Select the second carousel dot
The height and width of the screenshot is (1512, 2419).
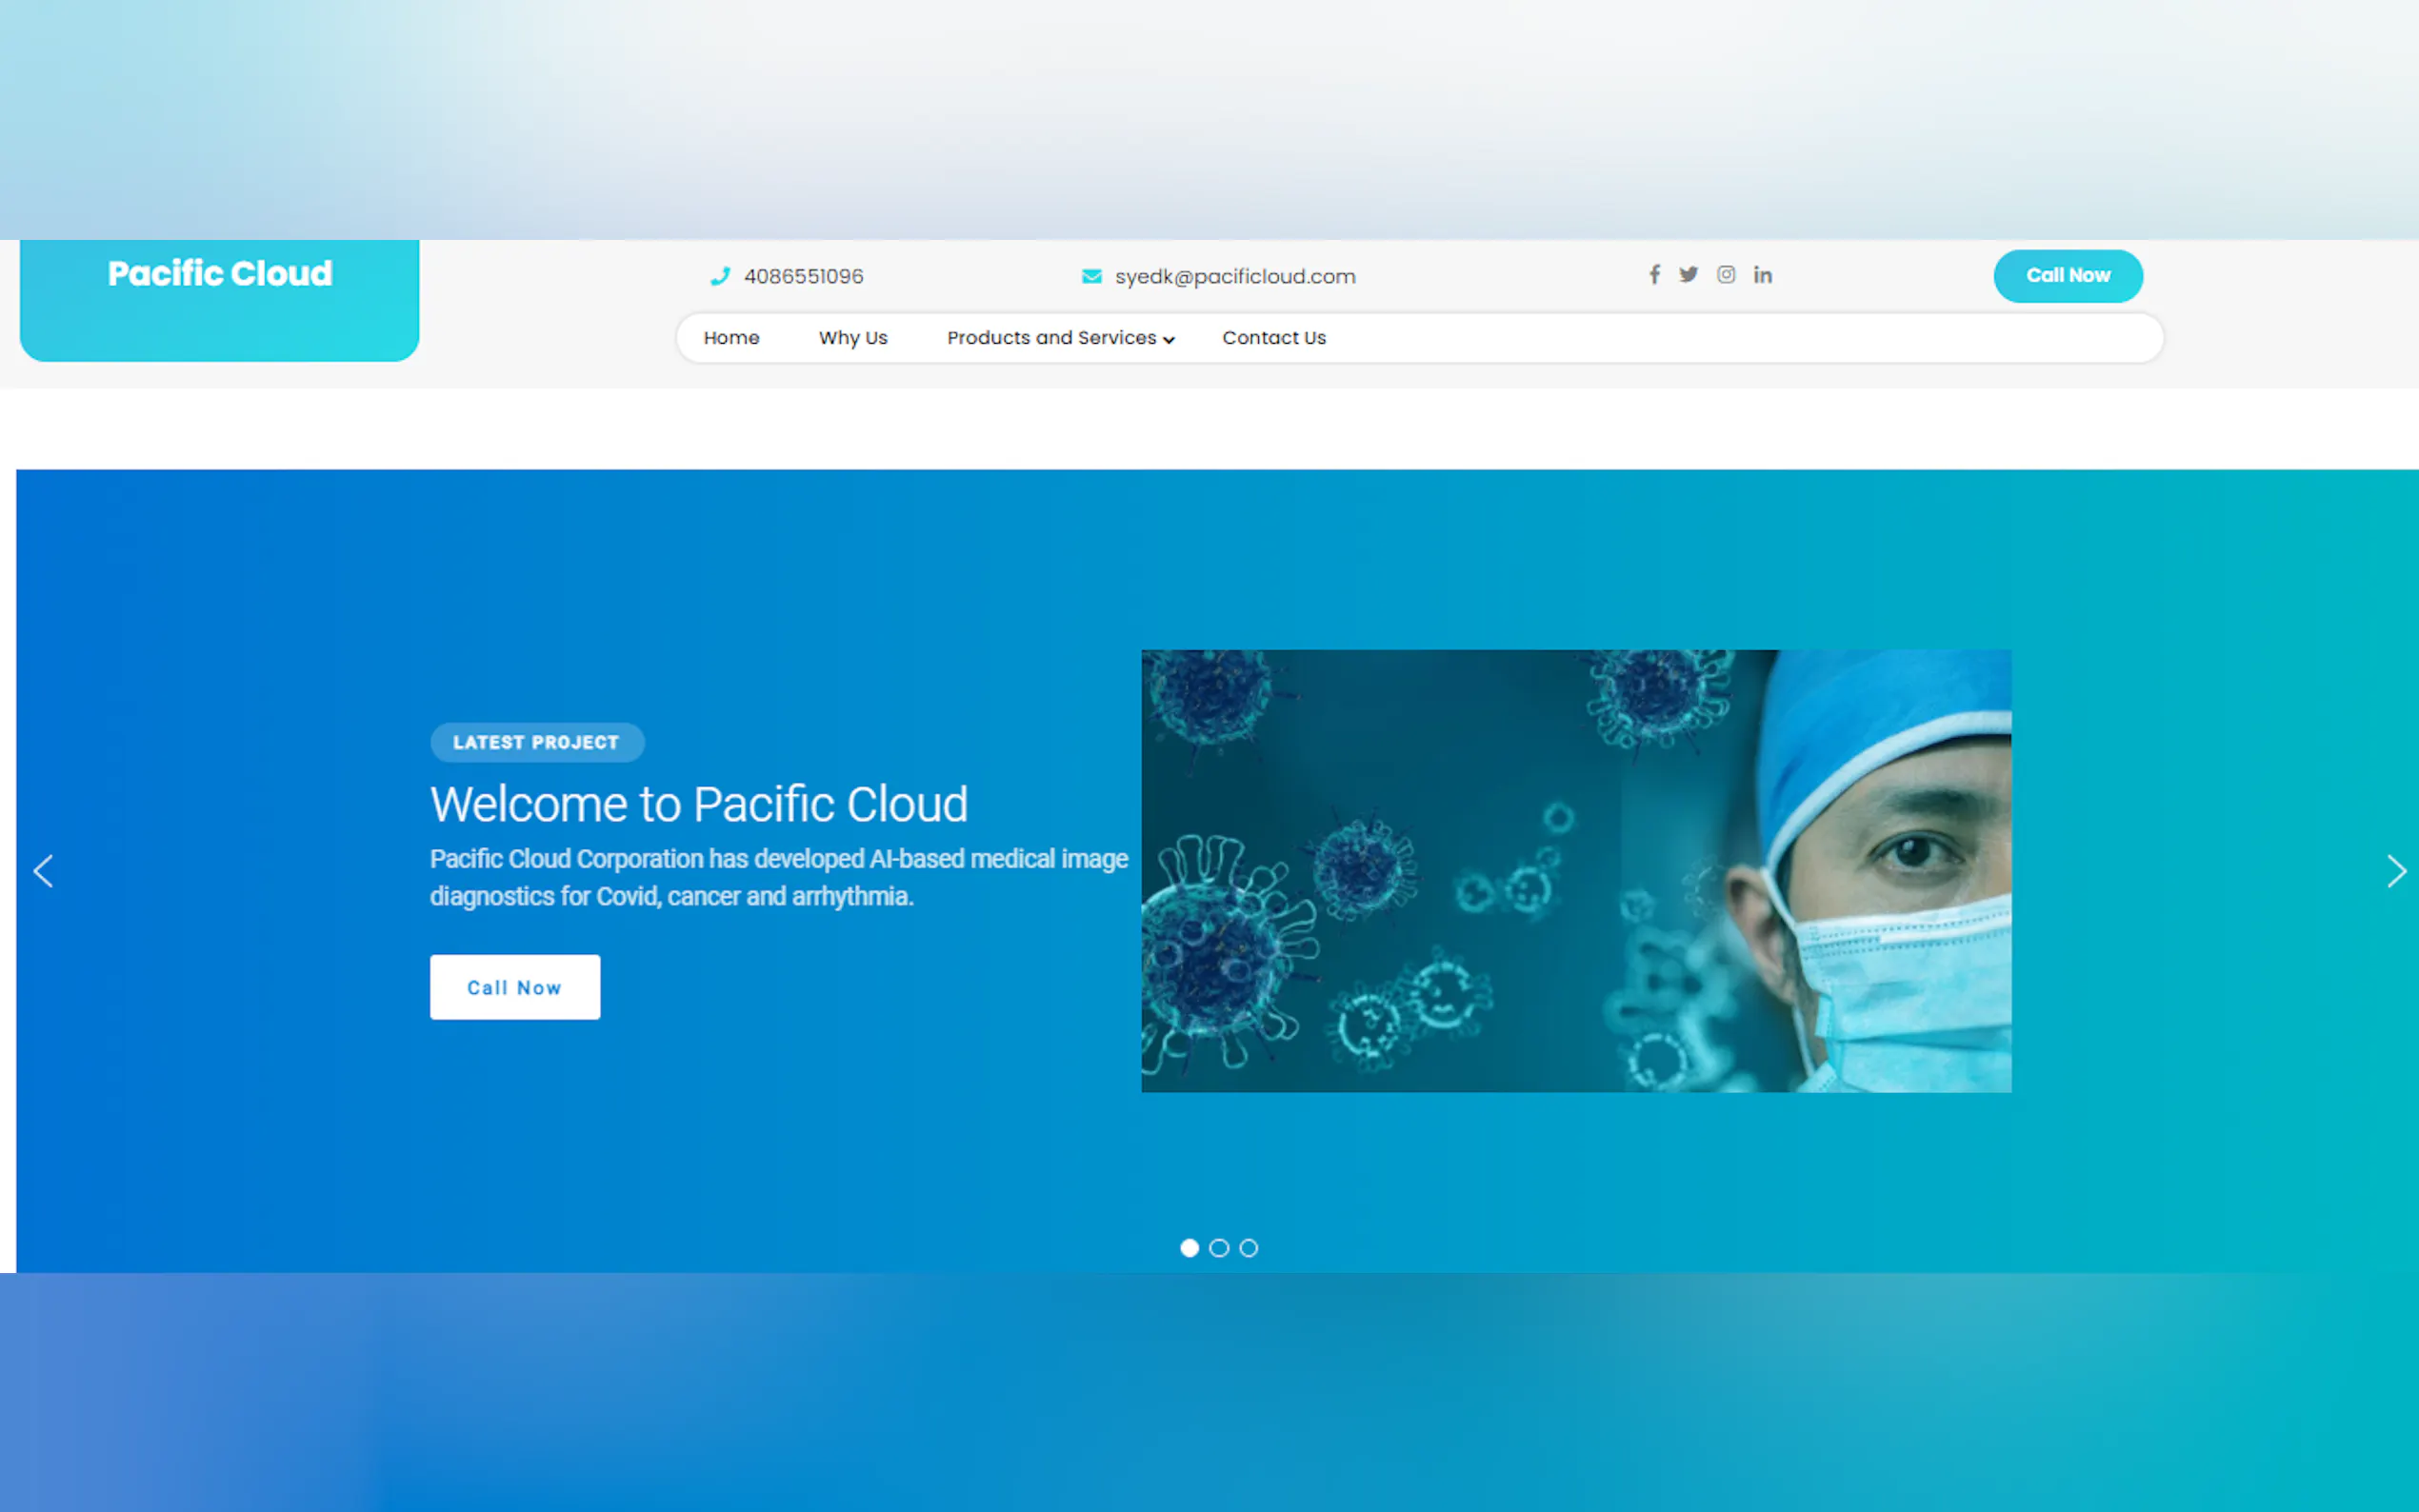pyautogui.click(x=1219, y=1248)
